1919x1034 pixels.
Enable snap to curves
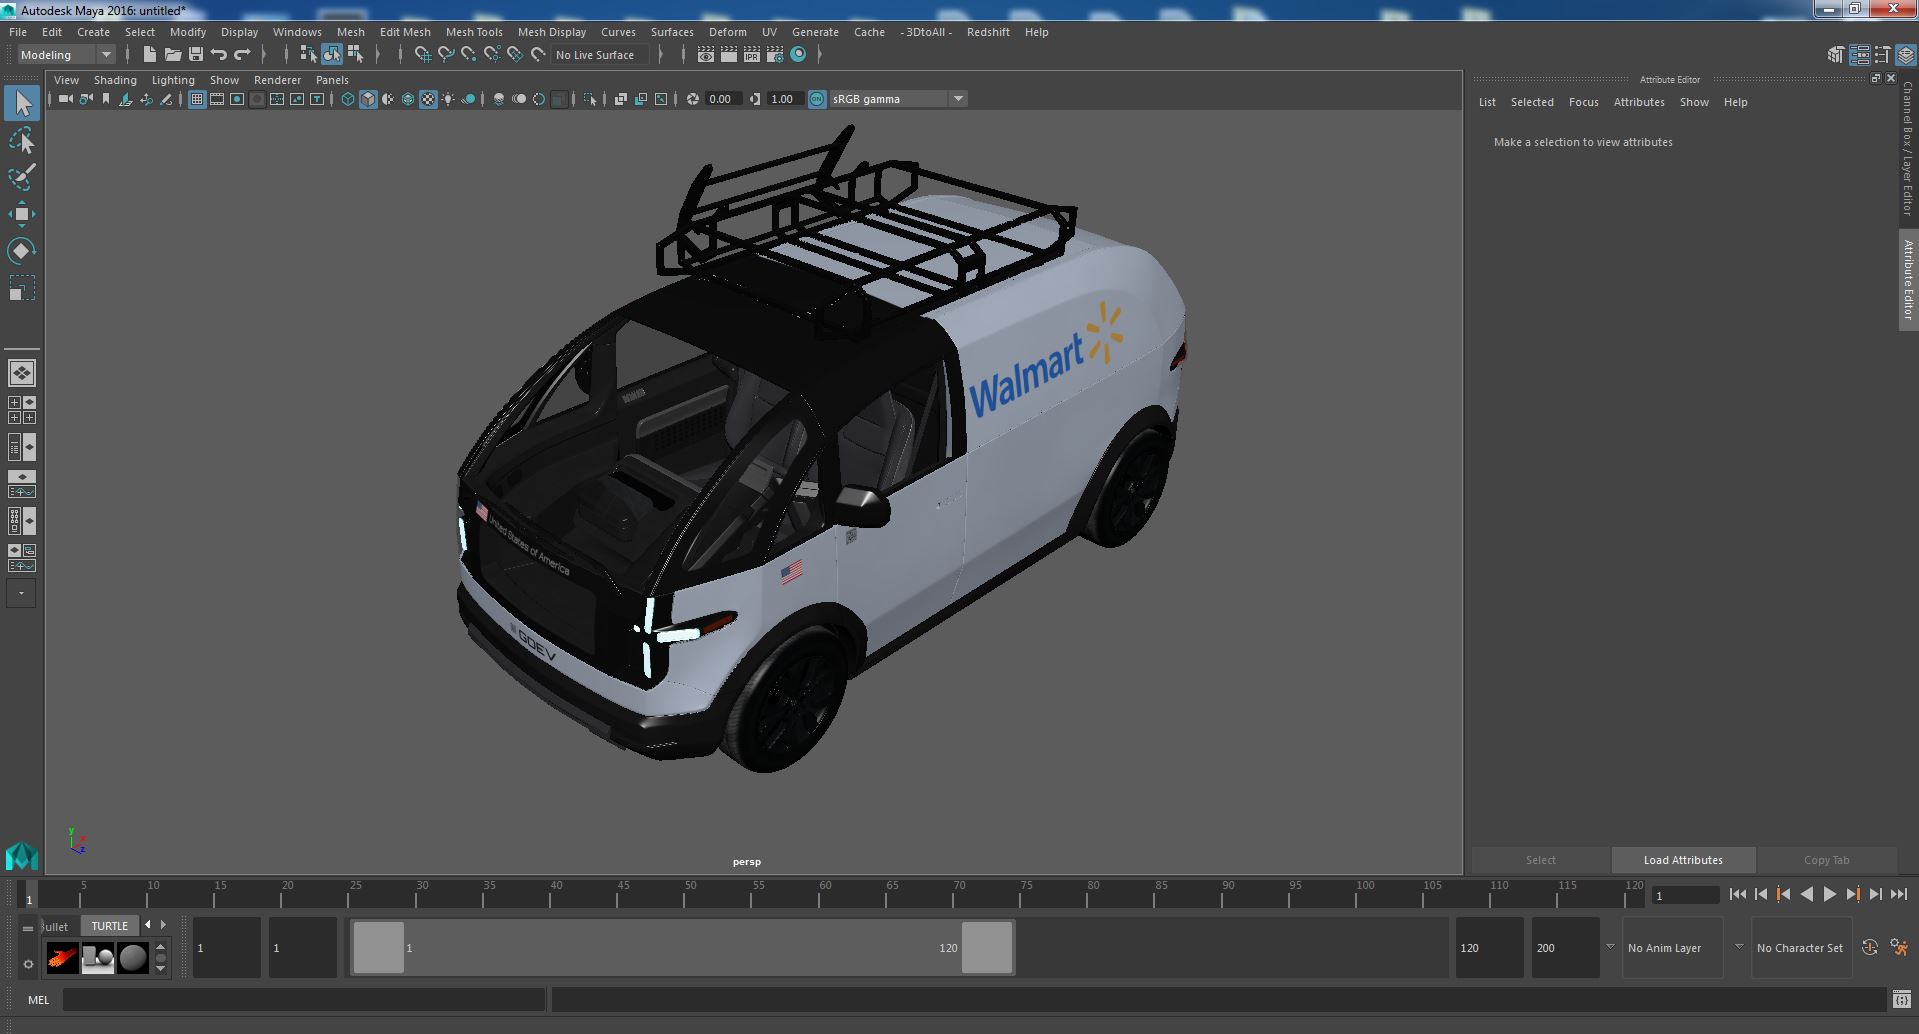click(x=446, y=55)
